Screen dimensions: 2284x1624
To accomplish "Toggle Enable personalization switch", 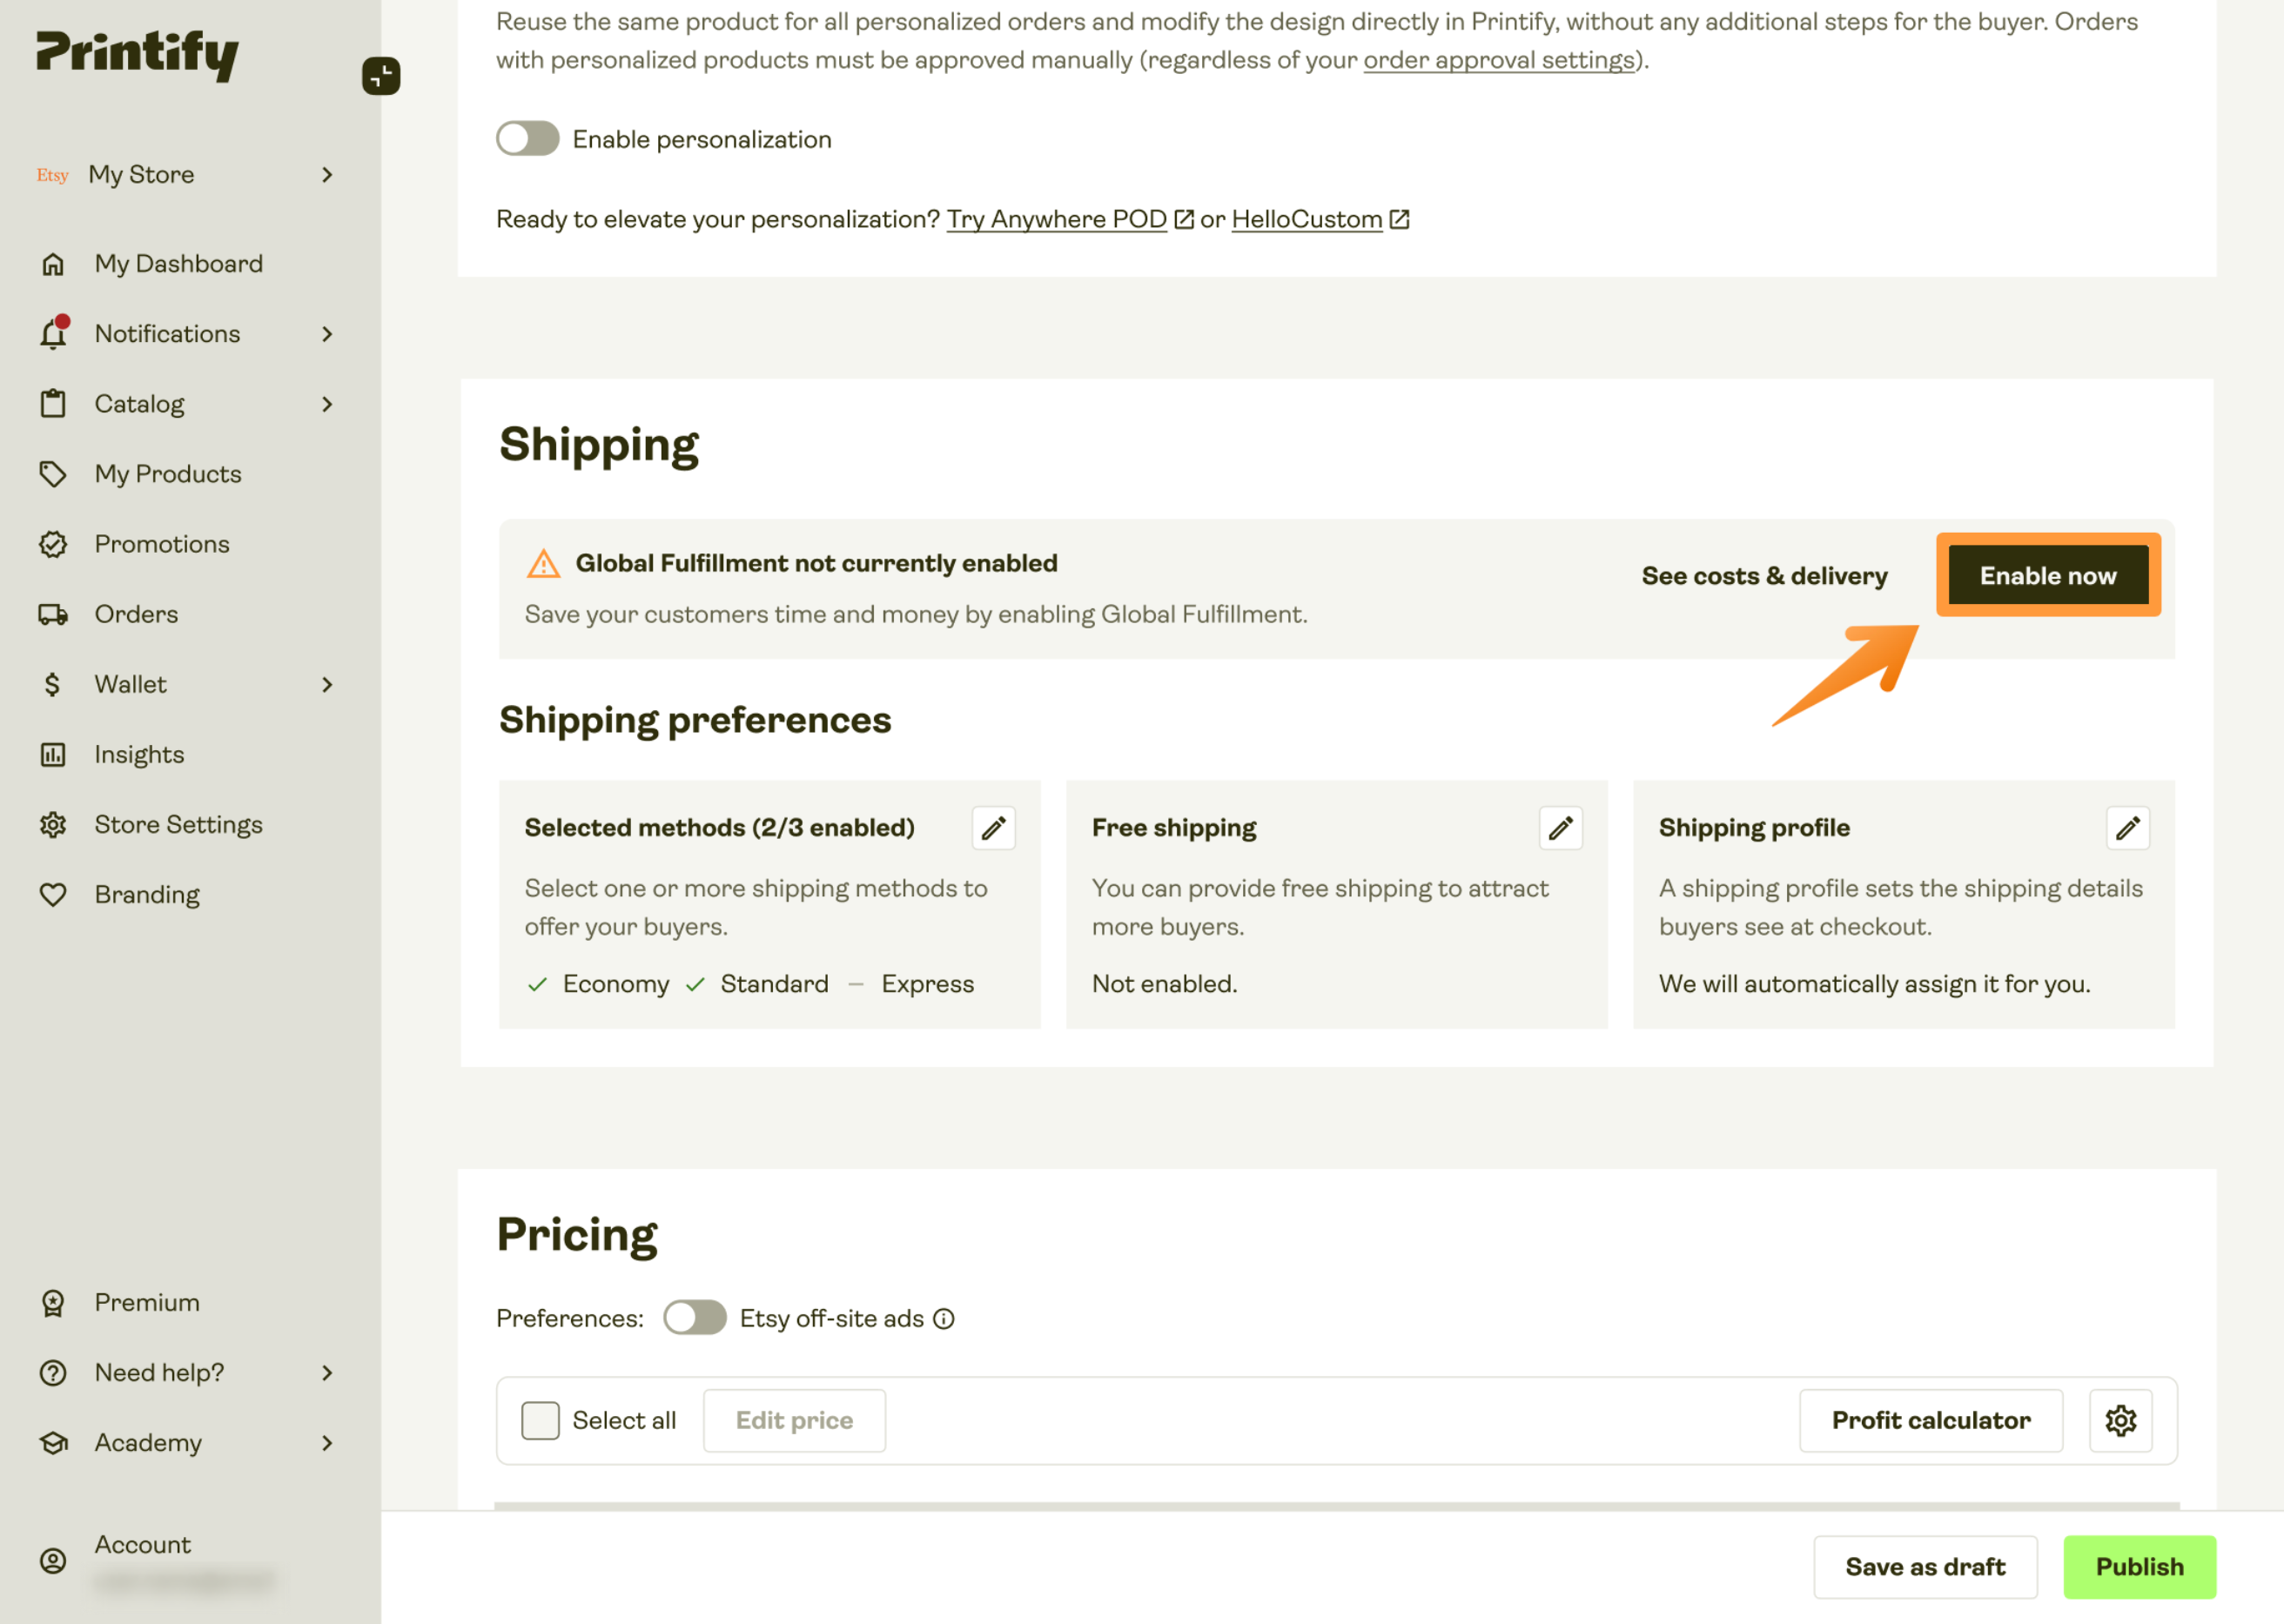I will [527, 139].
